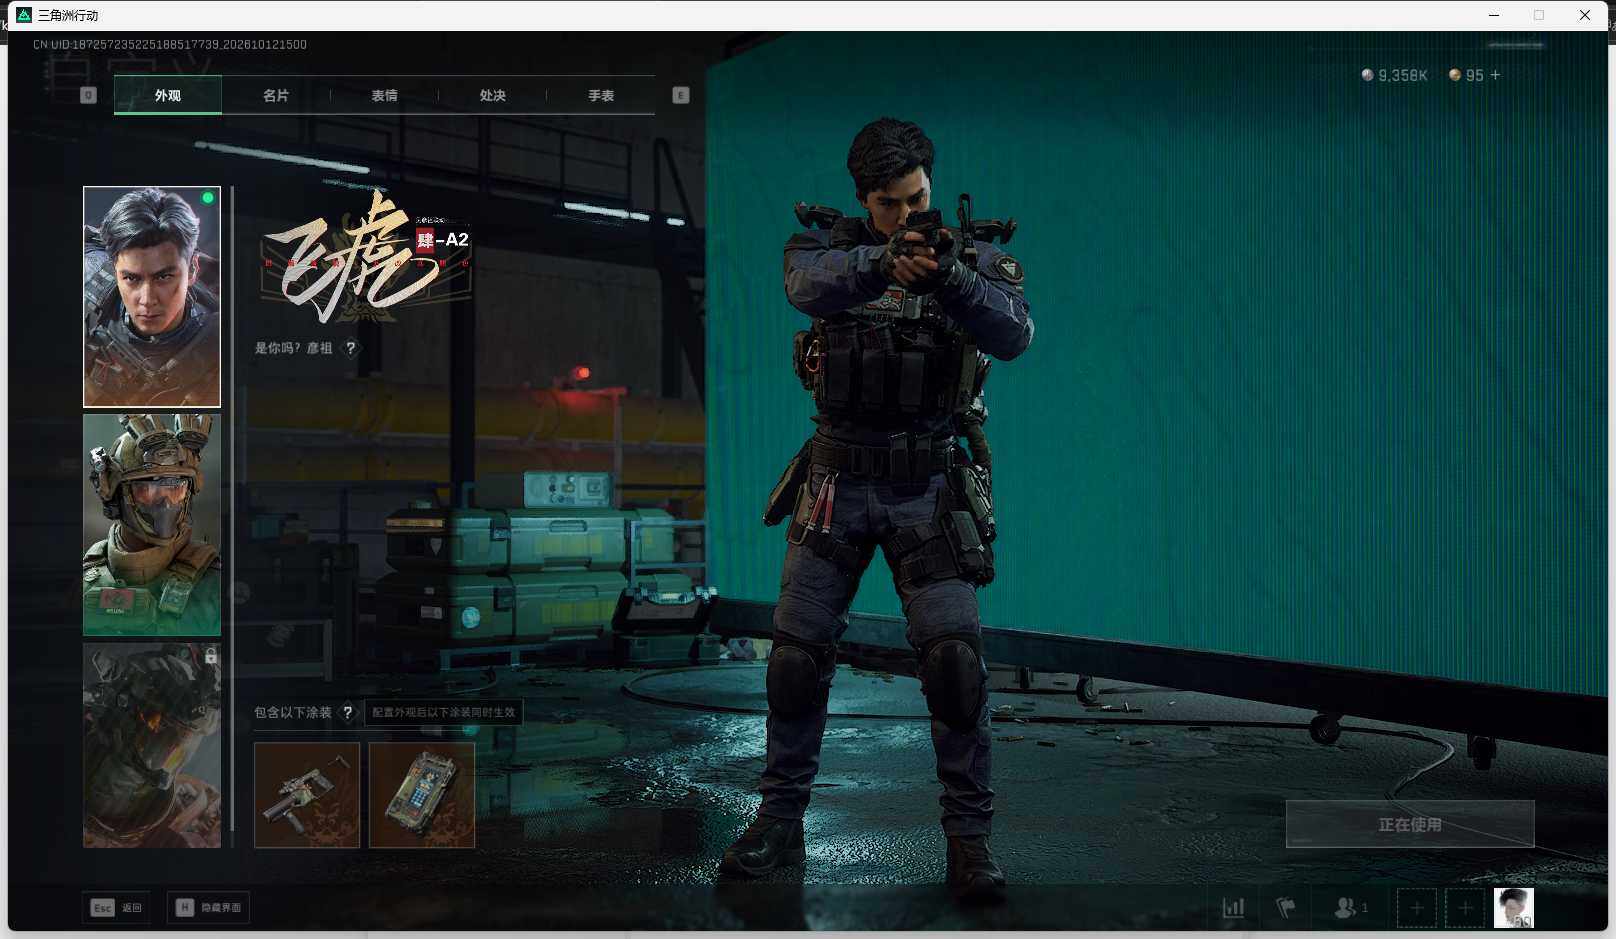Screen dimensions: 1616x939
Task: Click the weapon paint job thumbnail
Action: pos(307,795)
